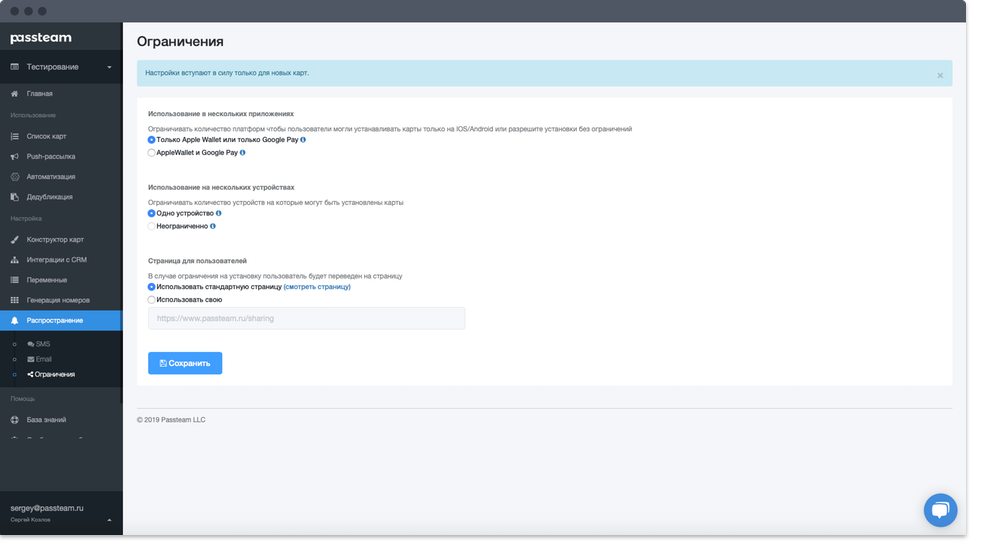Click the Тестирование card icon
This screenshot has height=544, width=993.
[x=15, y=66]
